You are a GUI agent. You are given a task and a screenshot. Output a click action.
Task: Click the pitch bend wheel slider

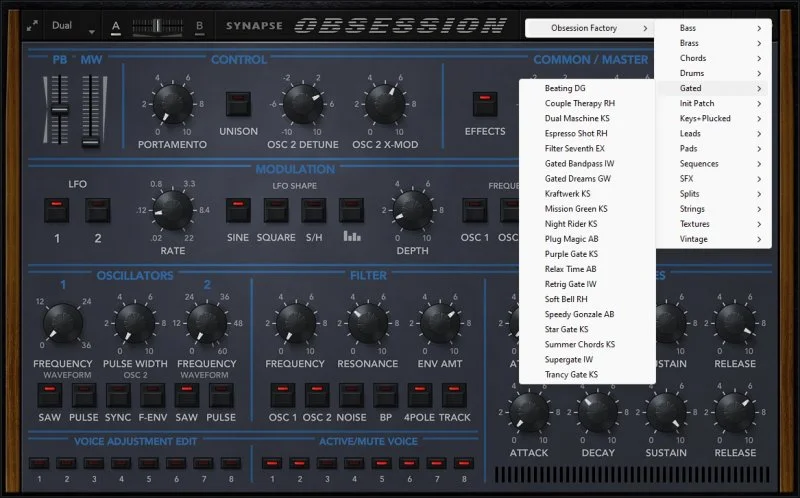pyautogui.click(x=59, y=110)
